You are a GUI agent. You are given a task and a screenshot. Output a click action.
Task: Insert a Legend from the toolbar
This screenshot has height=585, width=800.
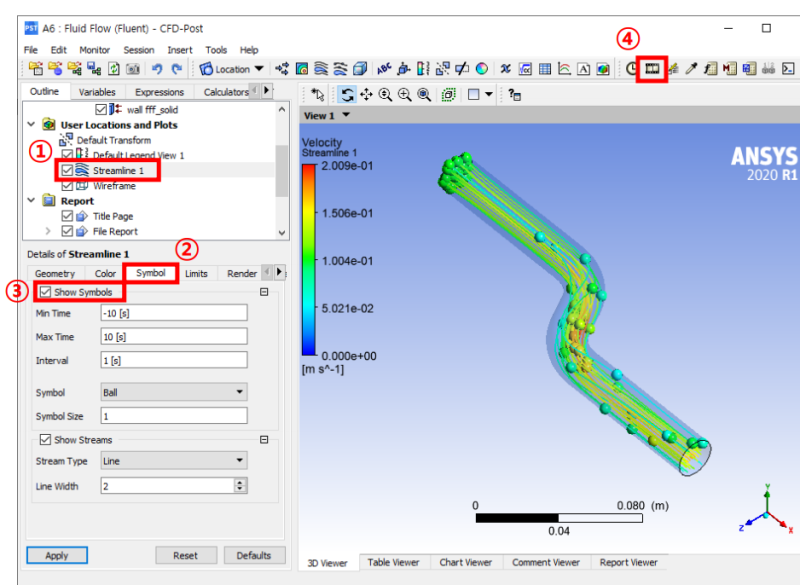pyautogui.click(x=423, y=68)
